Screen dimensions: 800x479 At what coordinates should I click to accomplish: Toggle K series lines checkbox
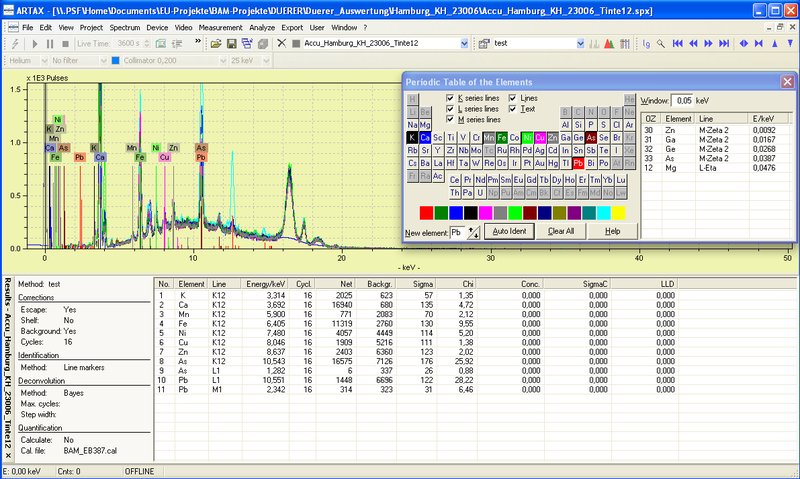point(449,98)
